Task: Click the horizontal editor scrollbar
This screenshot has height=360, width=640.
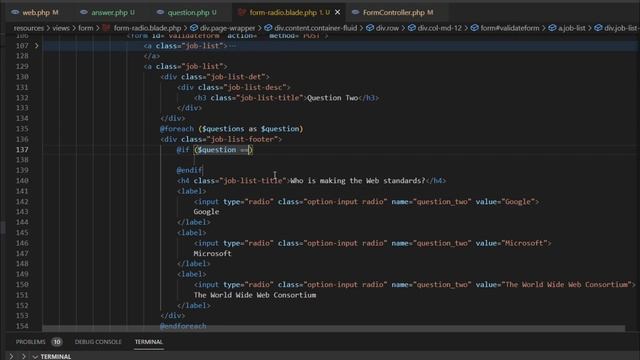Action: point(333,328)
